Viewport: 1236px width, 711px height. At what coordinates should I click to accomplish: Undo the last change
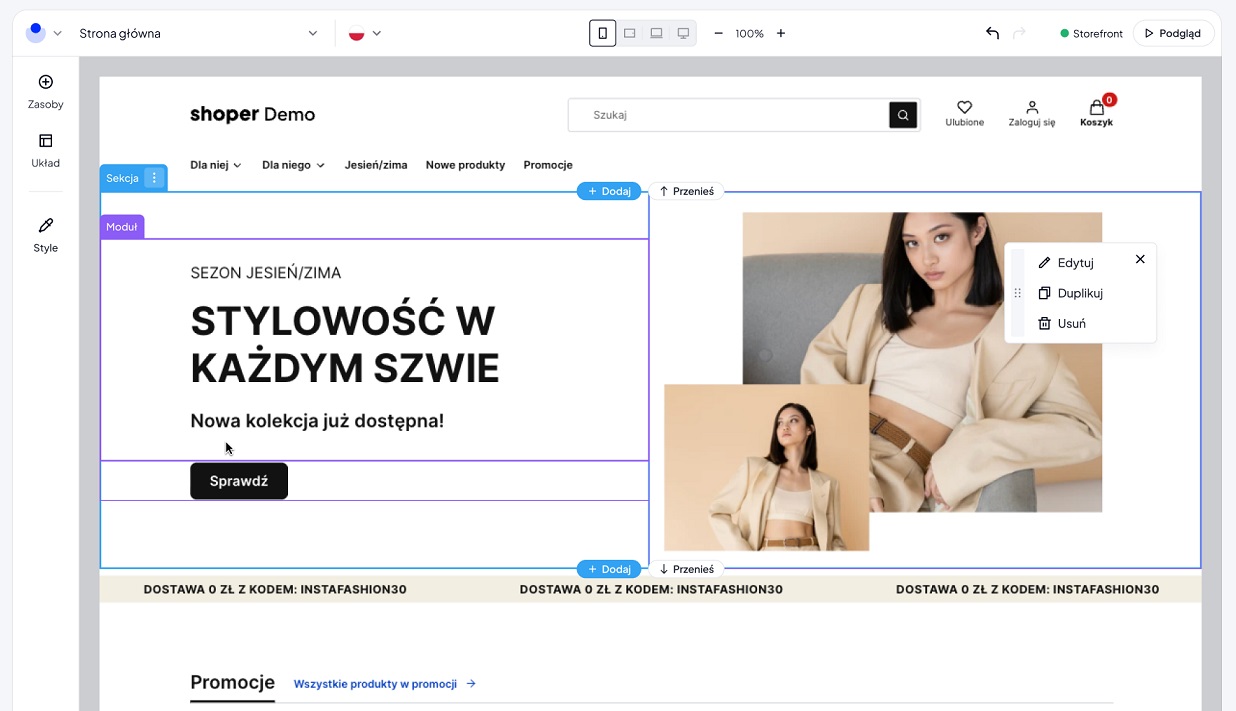click(x=992, y=33)
